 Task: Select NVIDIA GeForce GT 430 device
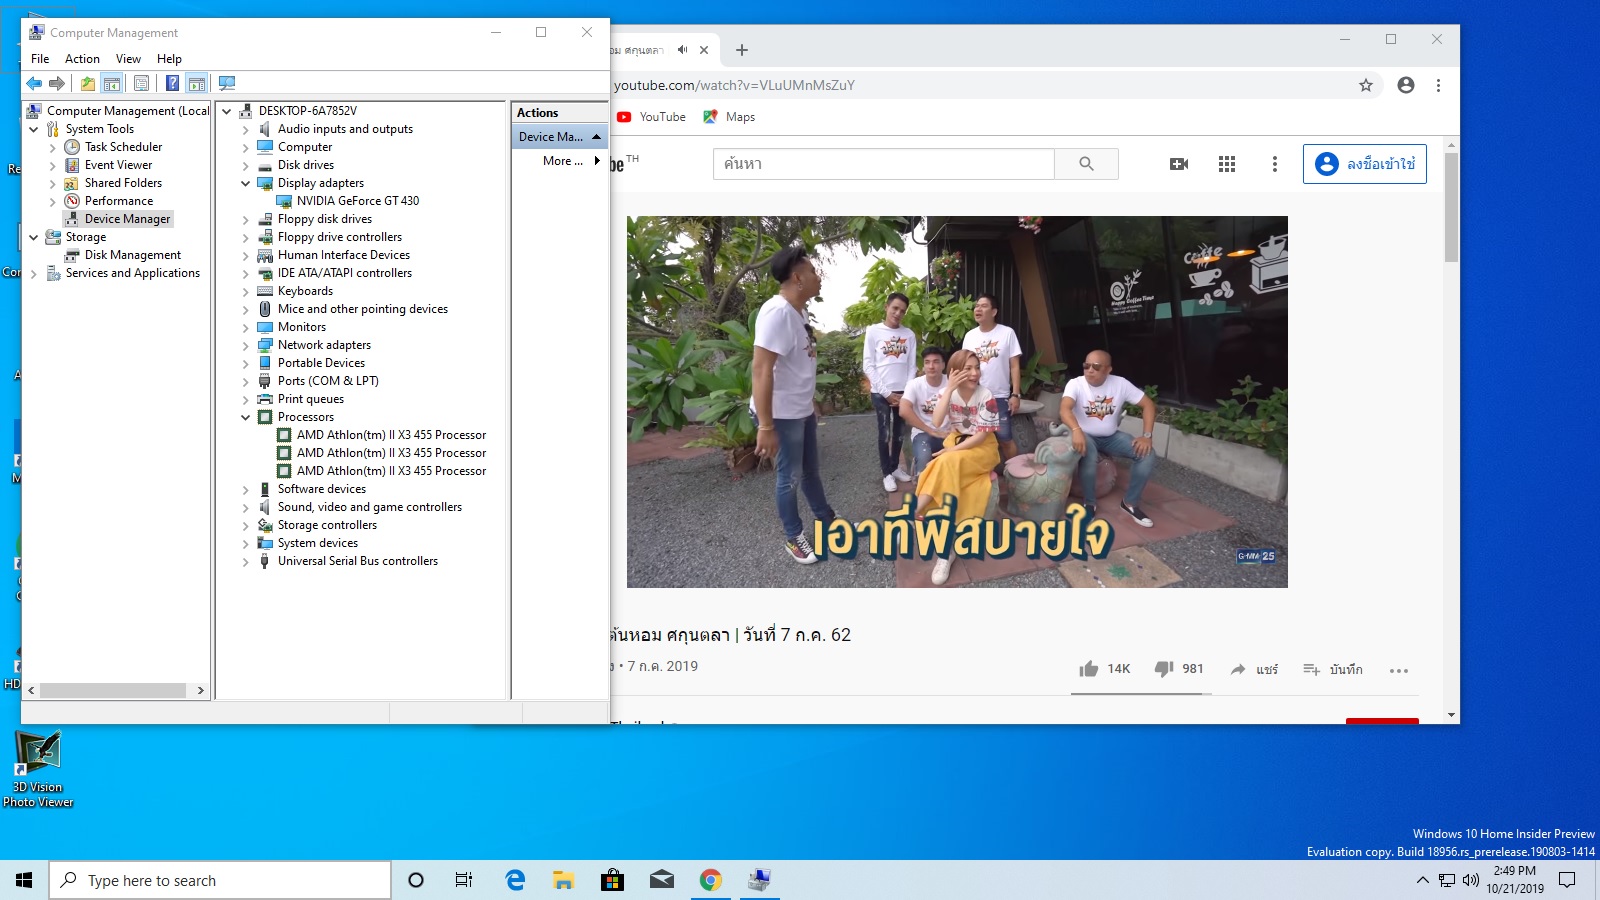coord(358,201)
